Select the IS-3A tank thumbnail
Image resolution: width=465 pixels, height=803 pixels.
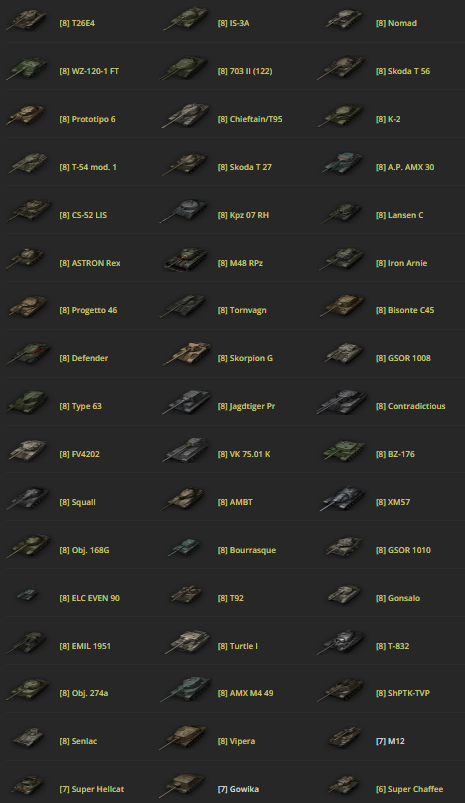pyautogui.click(x=185, y=20)
